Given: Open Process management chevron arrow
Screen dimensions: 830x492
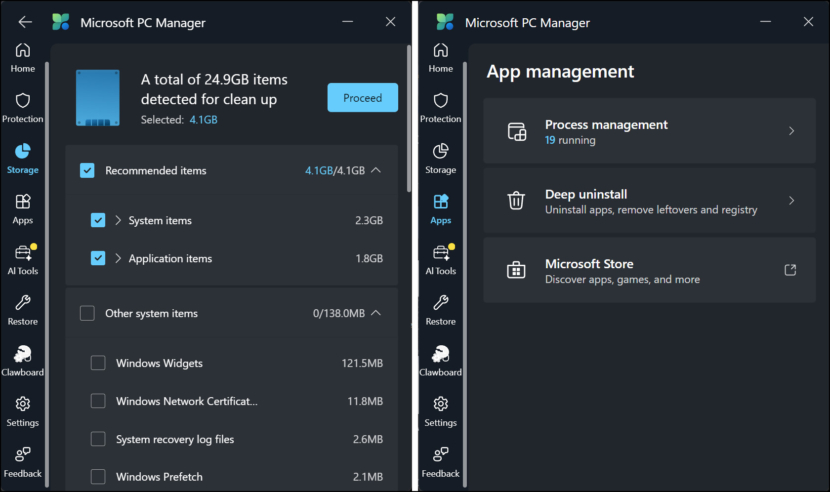Looking at the screenshot, I should pyautogui.click(x=791, y=131).
